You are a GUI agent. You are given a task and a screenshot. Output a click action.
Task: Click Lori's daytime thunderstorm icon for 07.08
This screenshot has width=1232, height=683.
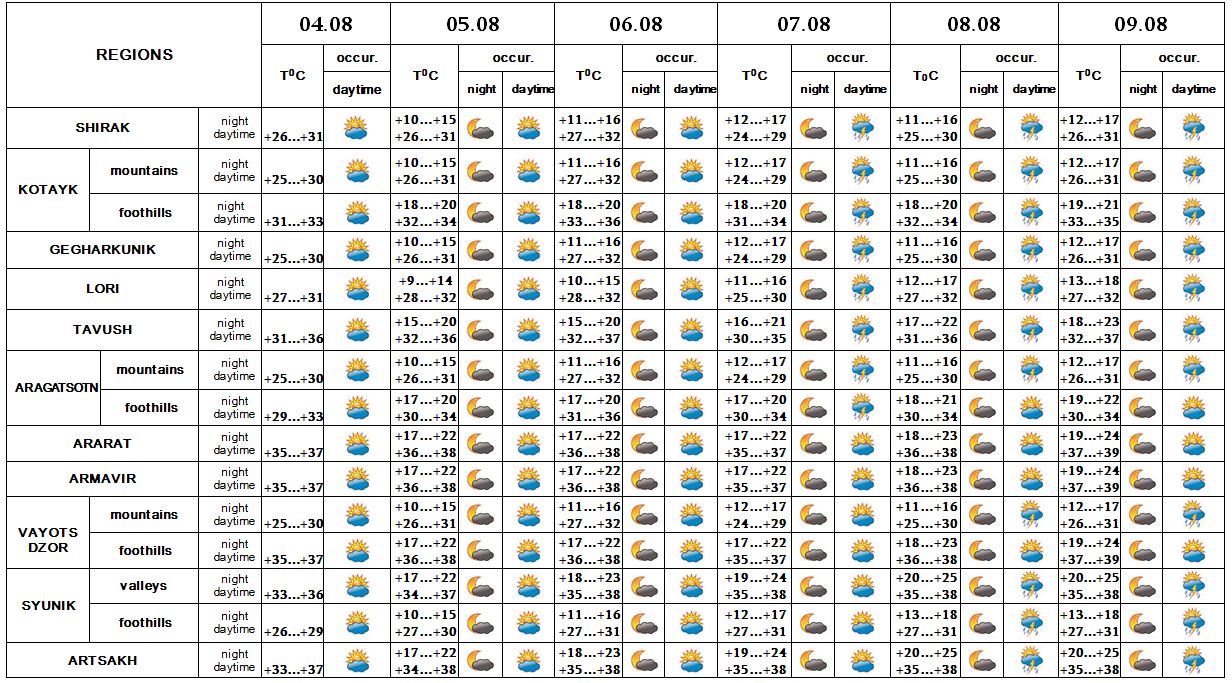pos(864,290)
